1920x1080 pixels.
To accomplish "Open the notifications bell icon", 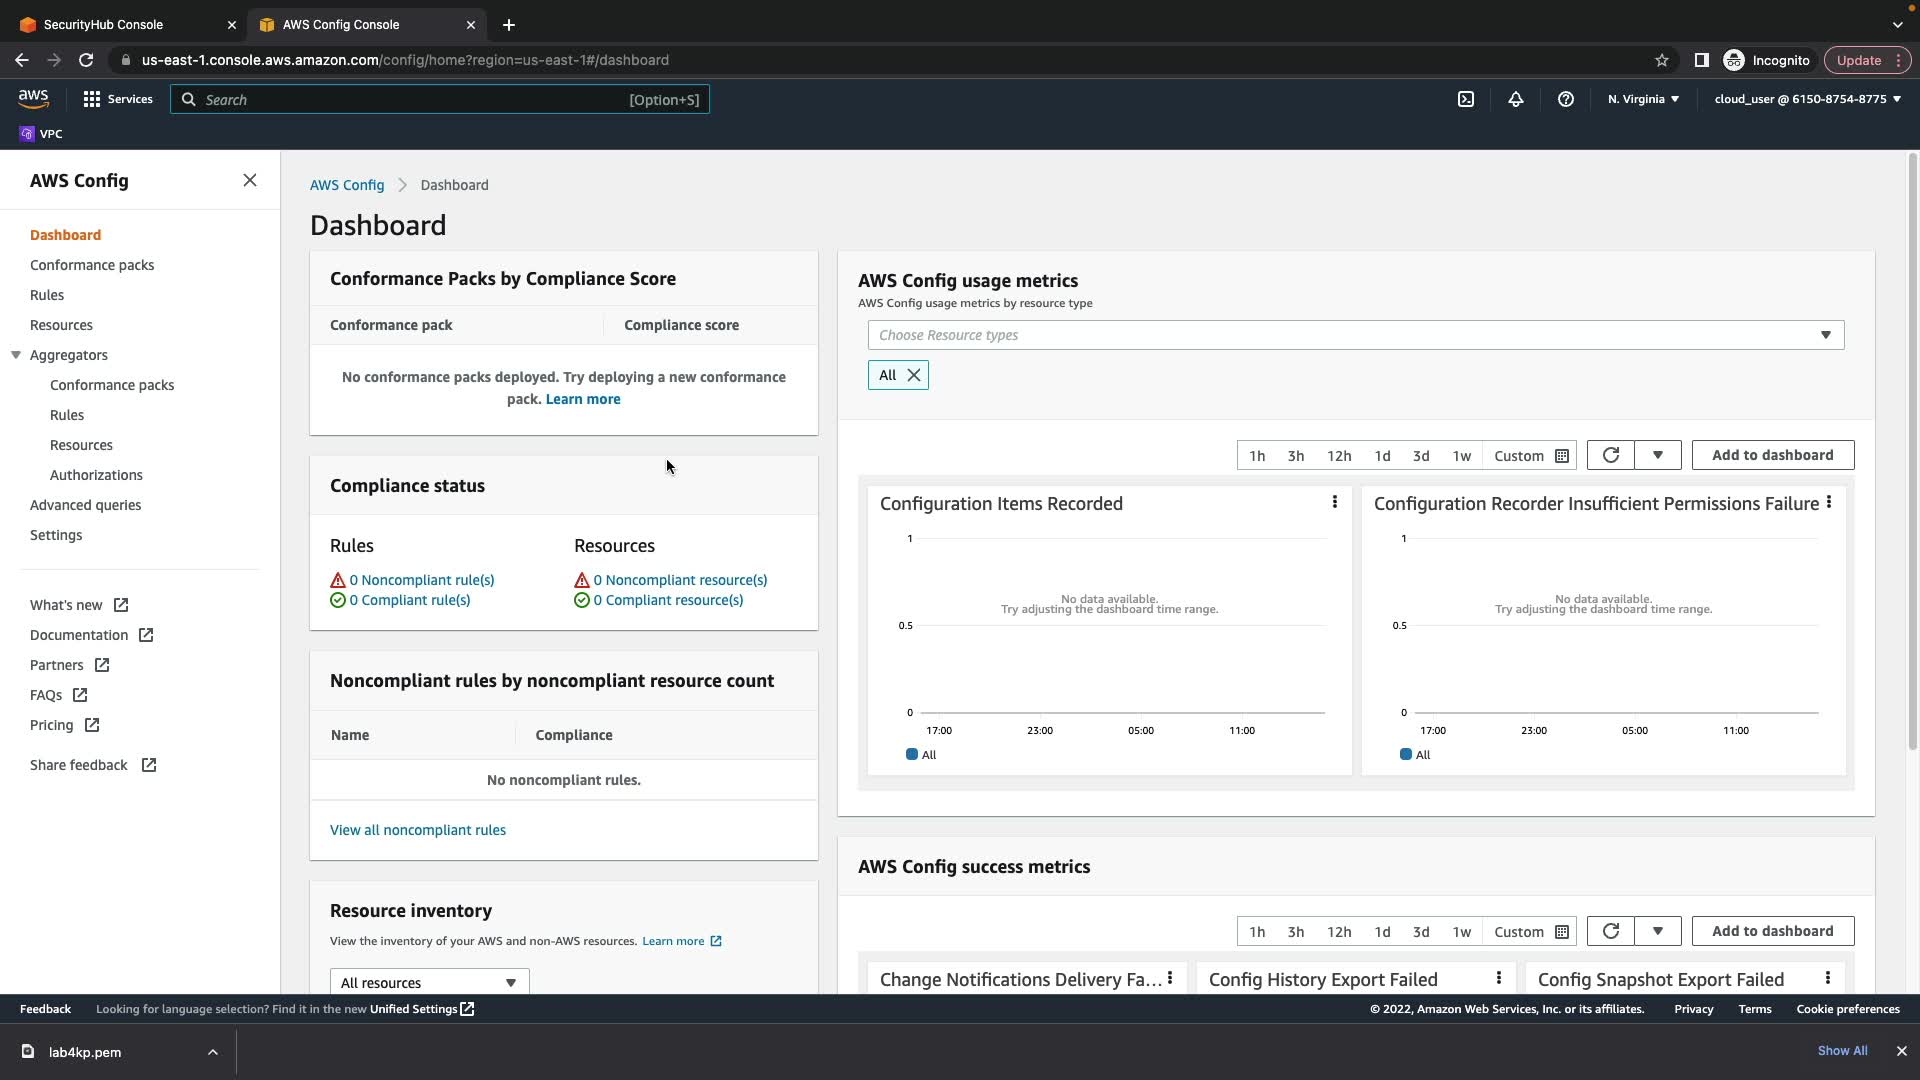I will [1516, 99].
